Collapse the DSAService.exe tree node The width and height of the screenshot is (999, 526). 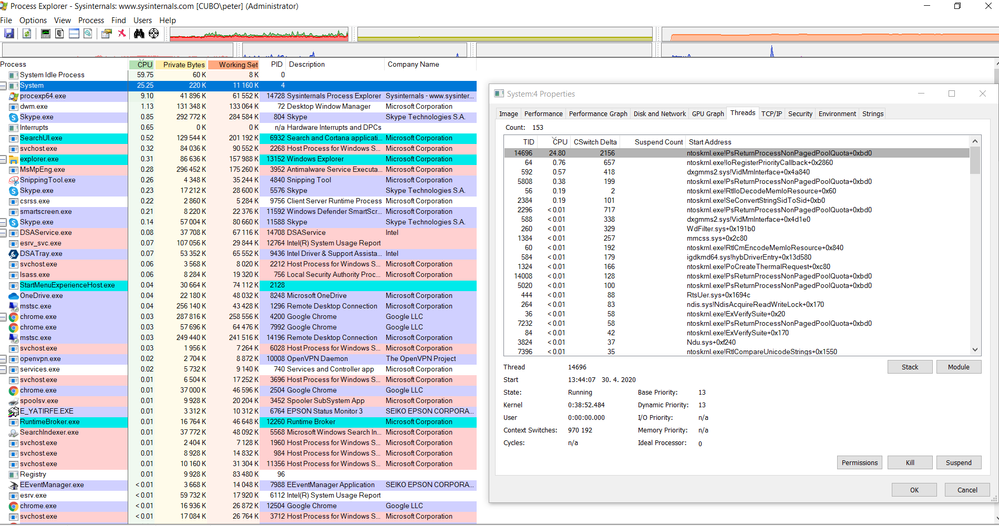tap(4, 232)
